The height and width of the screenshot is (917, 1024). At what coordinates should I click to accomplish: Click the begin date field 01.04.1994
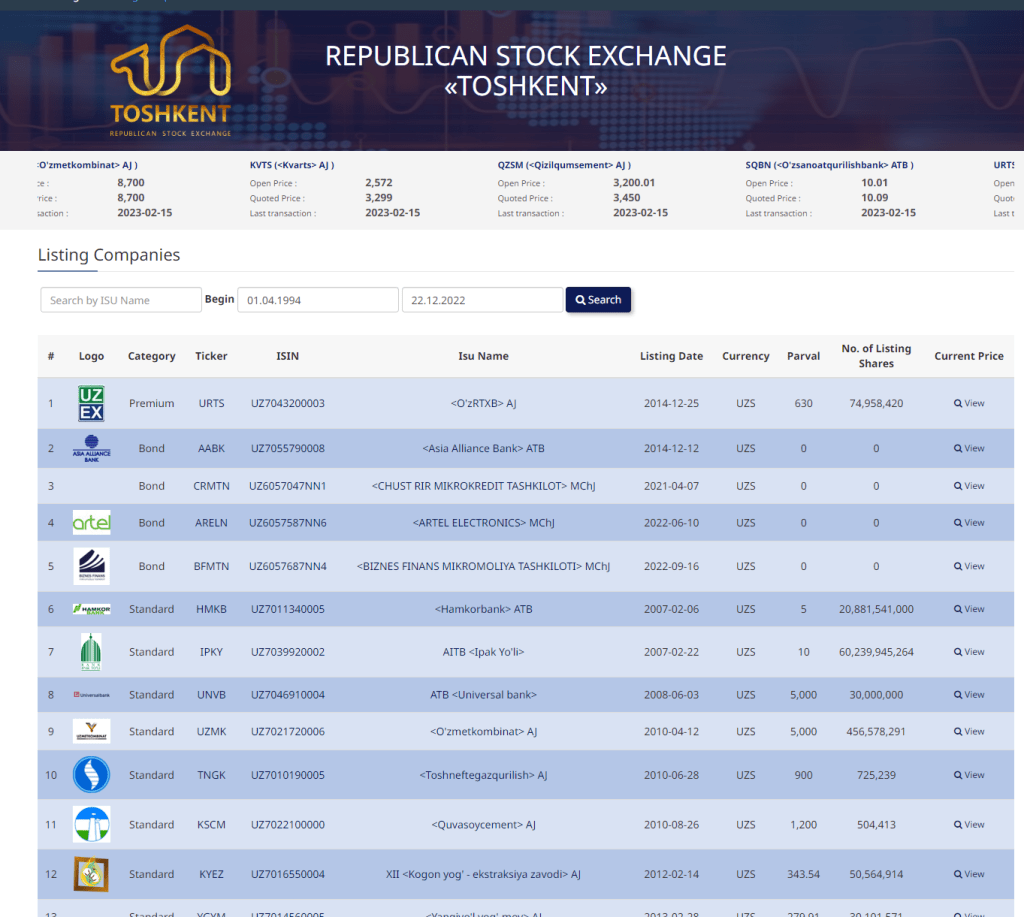pos(317,300)
